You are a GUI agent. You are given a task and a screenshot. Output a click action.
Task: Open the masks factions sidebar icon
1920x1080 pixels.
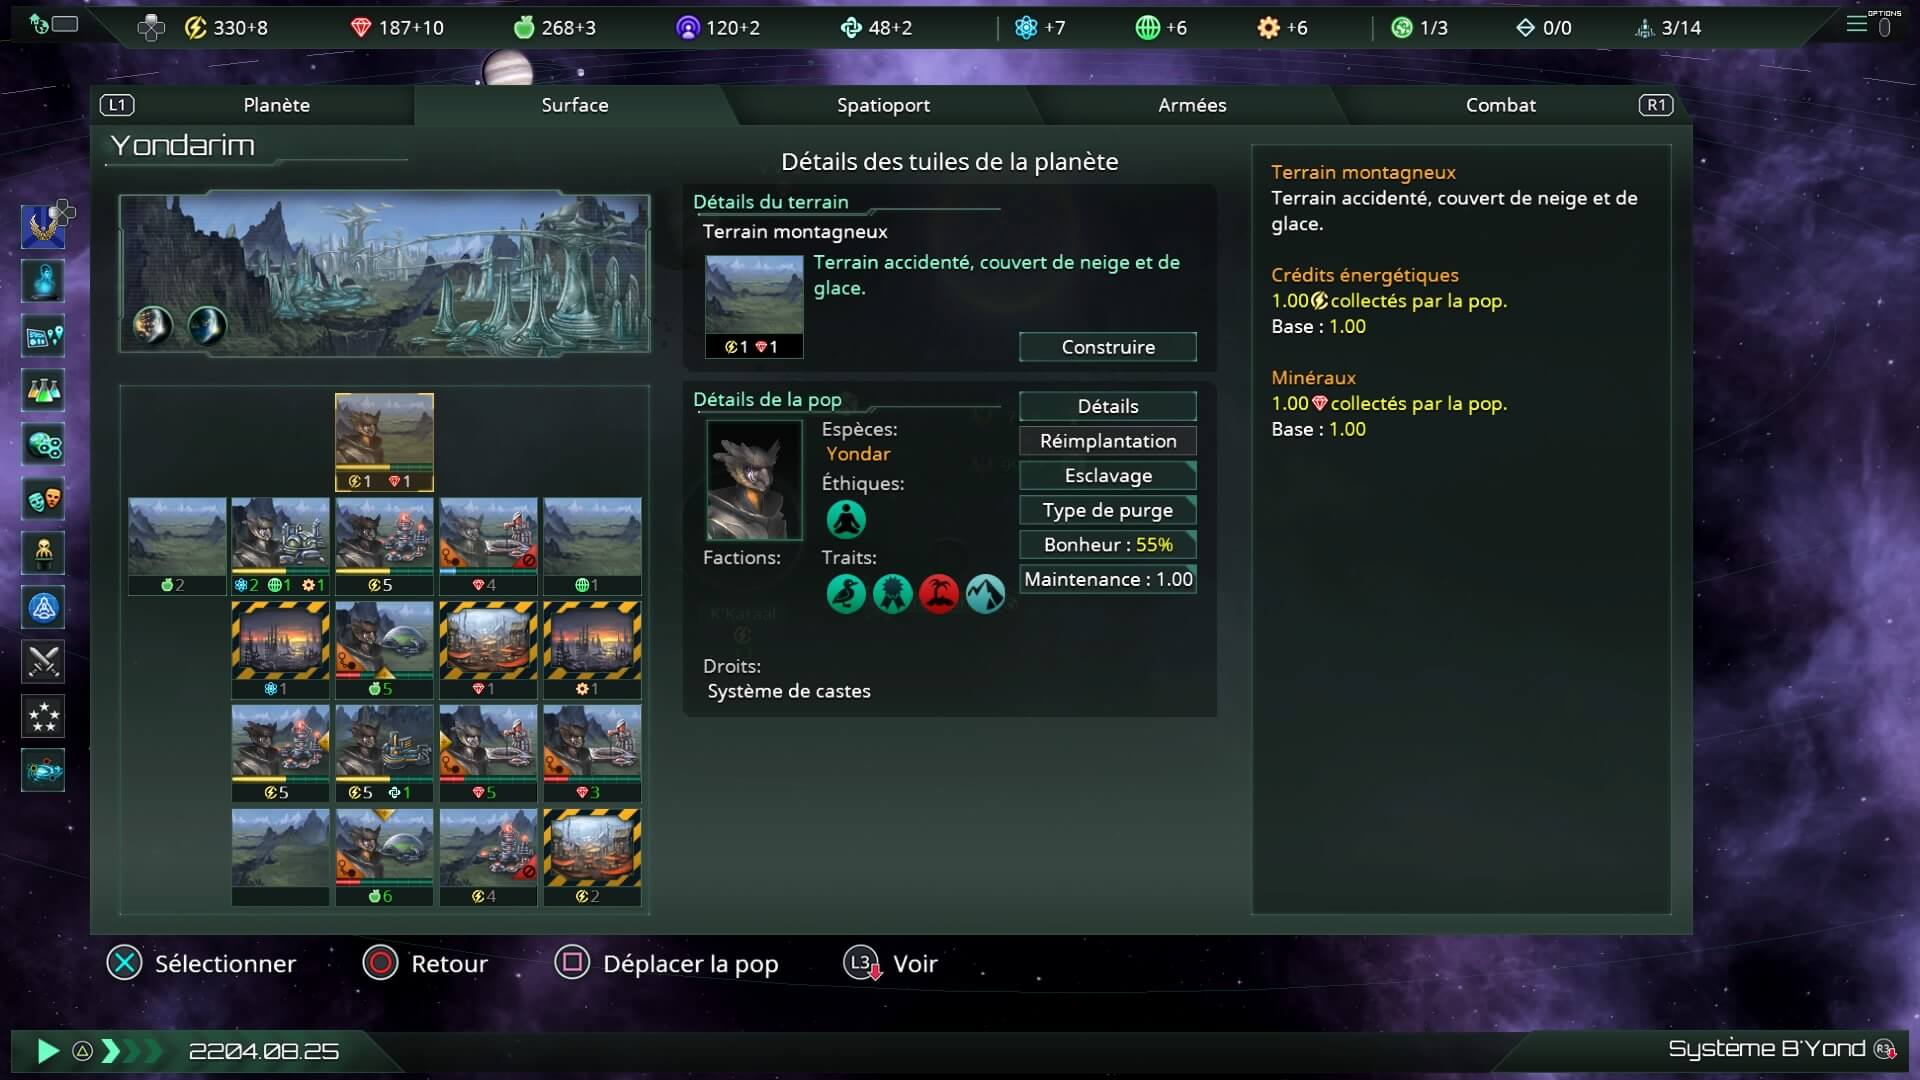[x=43, y=498]
